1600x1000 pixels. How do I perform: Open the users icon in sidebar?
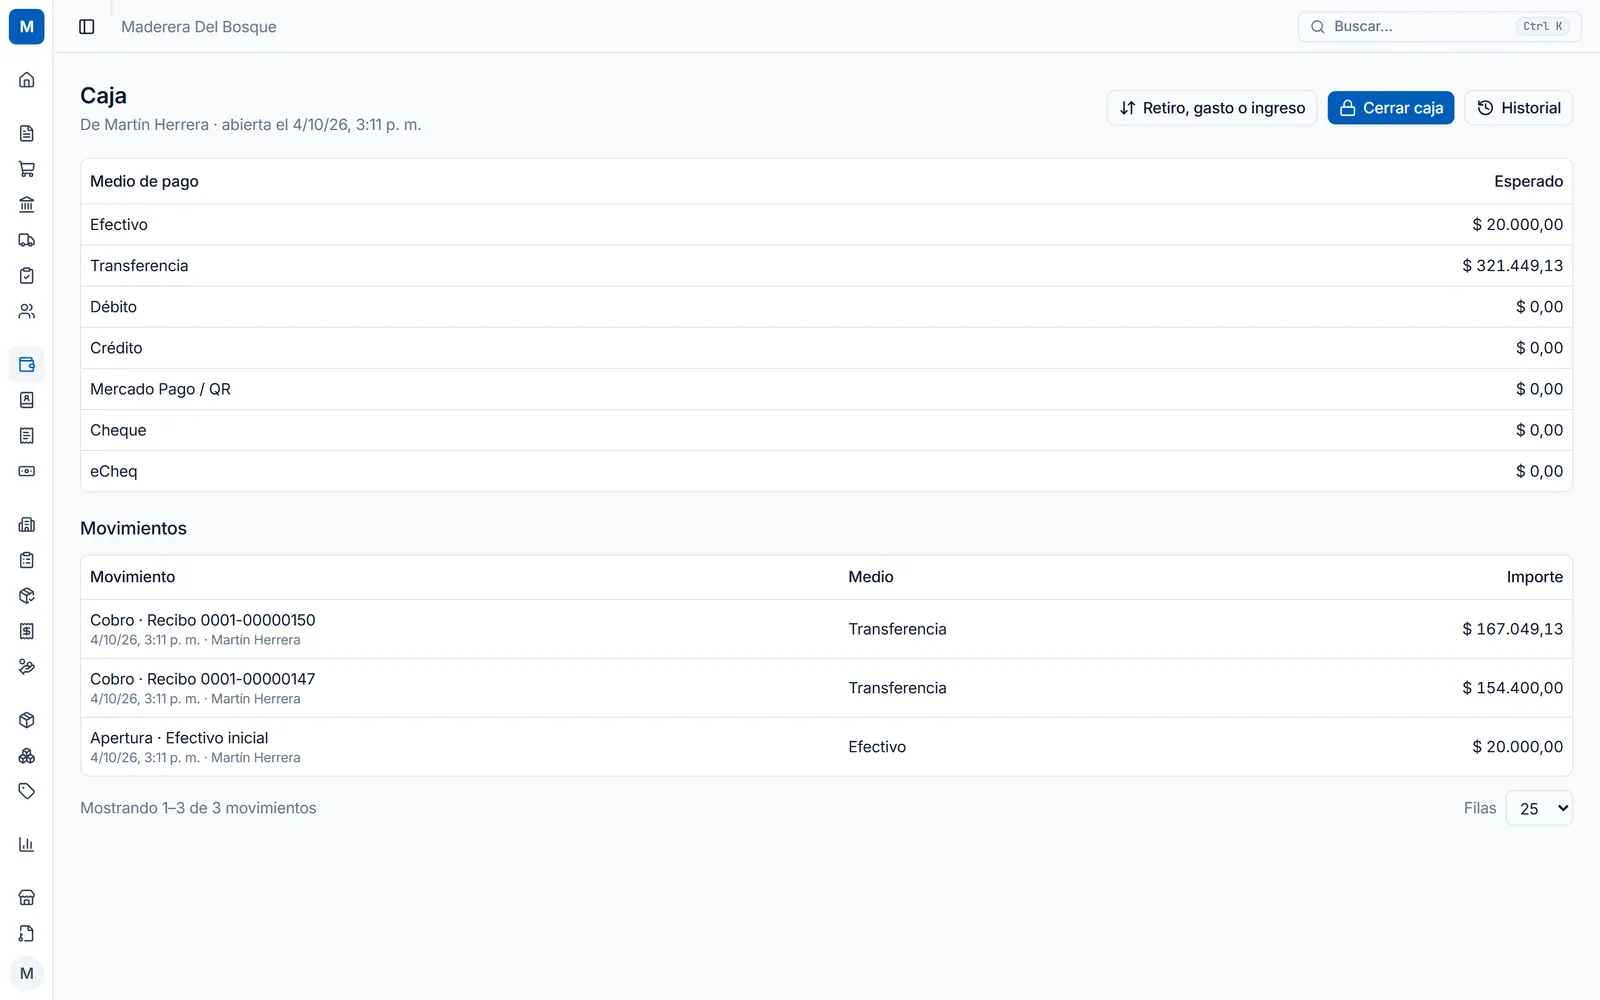coord(27,312)
